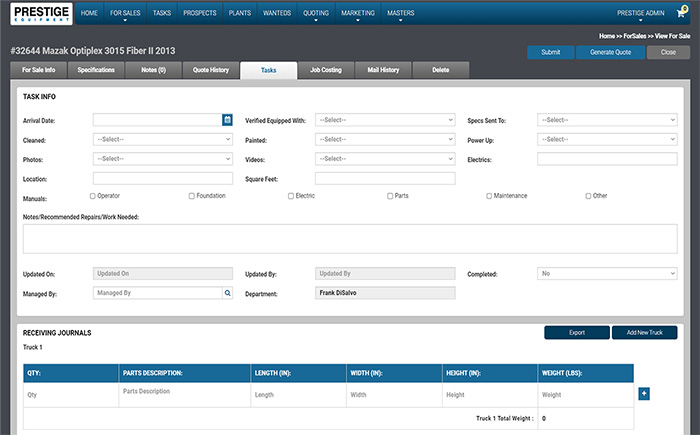Click the Width field in Truck 1
Viewport: 700px width, 435px height.
394,395
